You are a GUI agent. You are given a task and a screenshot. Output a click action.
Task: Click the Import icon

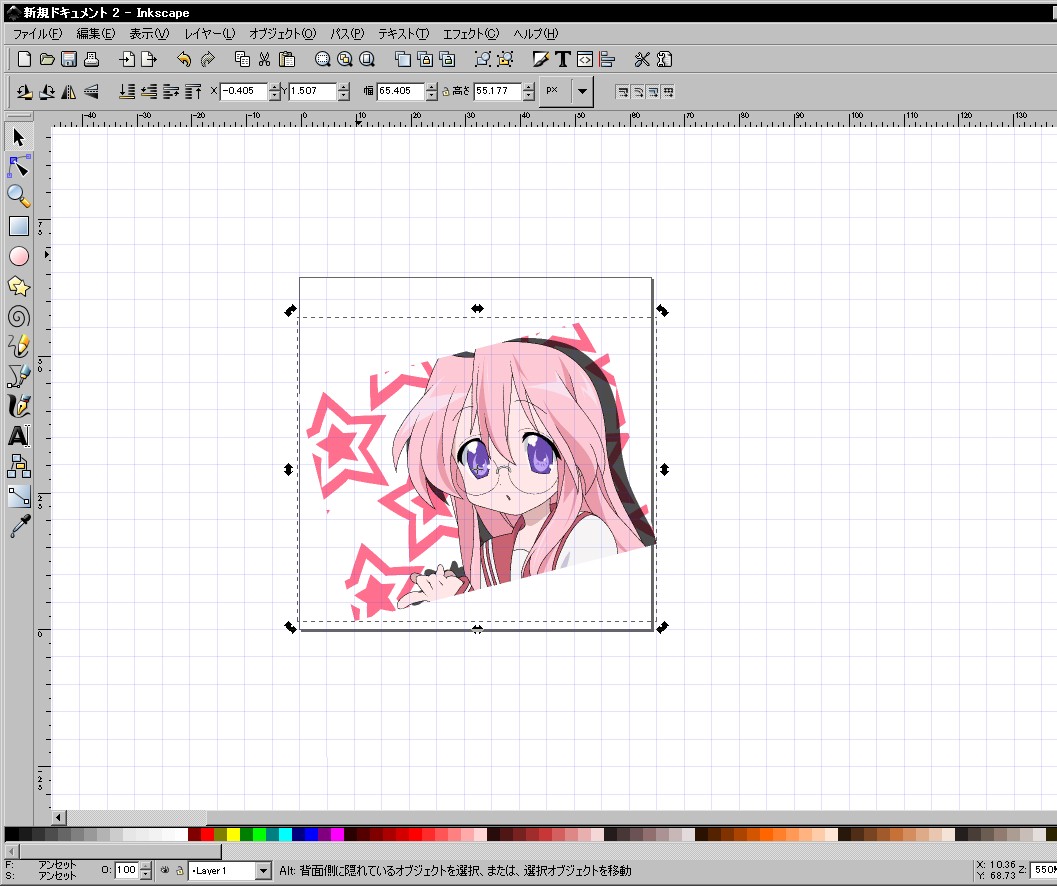coord(127,59)
